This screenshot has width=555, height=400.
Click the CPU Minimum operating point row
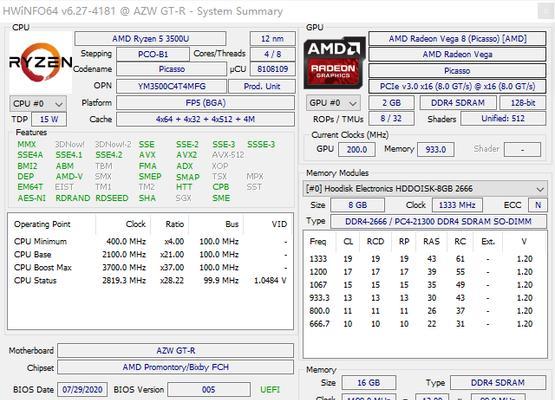click(150, 241)
